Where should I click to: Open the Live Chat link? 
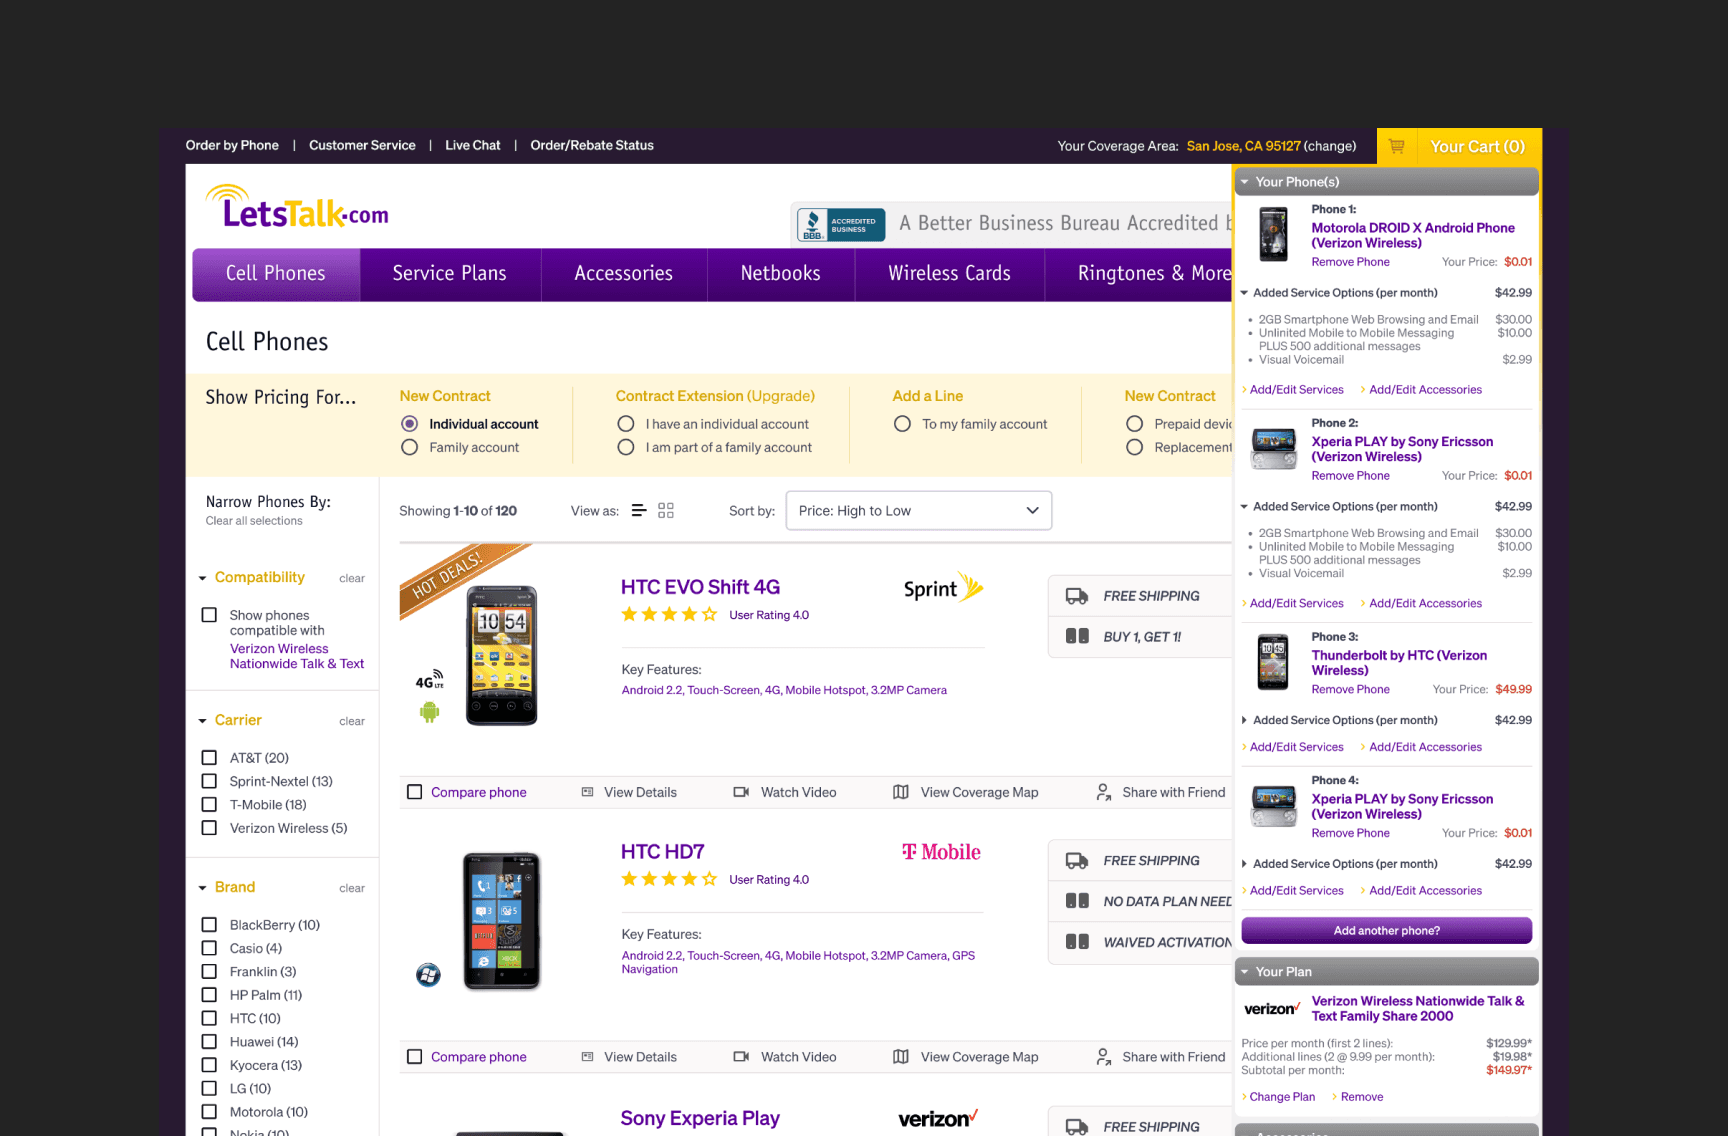(x=473, y=145)
